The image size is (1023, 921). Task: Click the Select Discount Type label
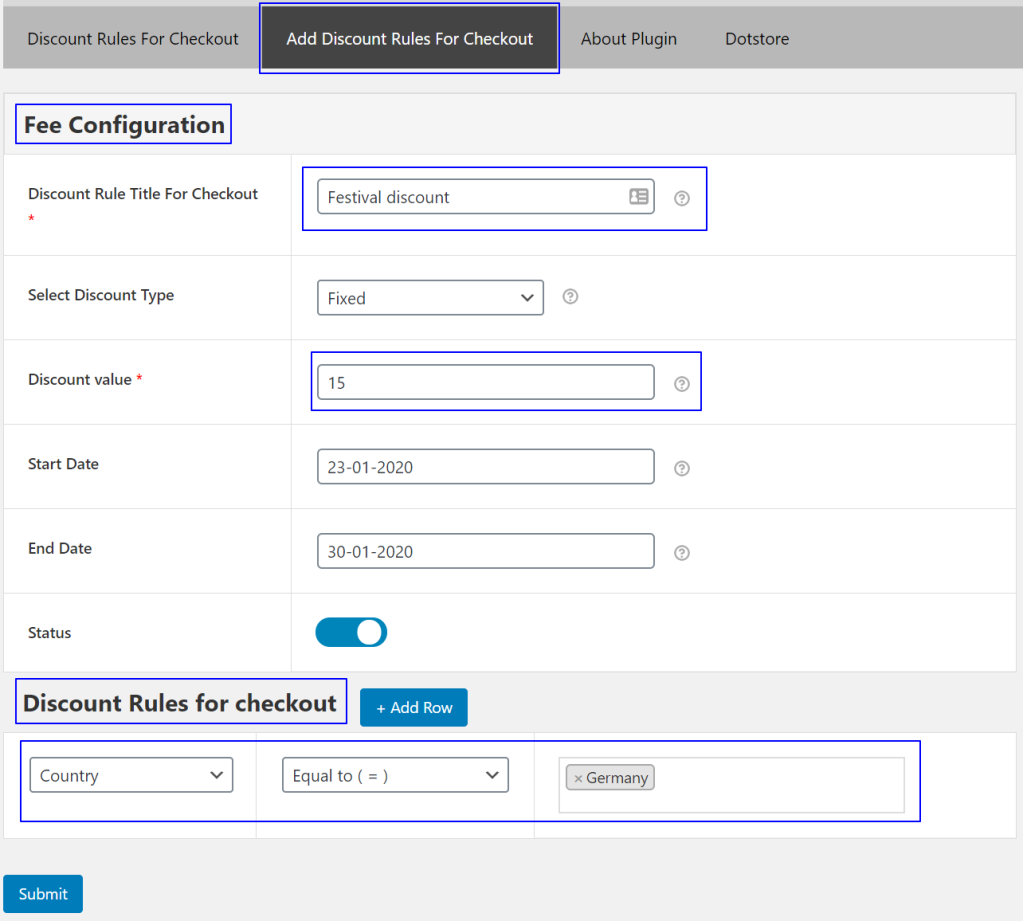coord(101,295)
